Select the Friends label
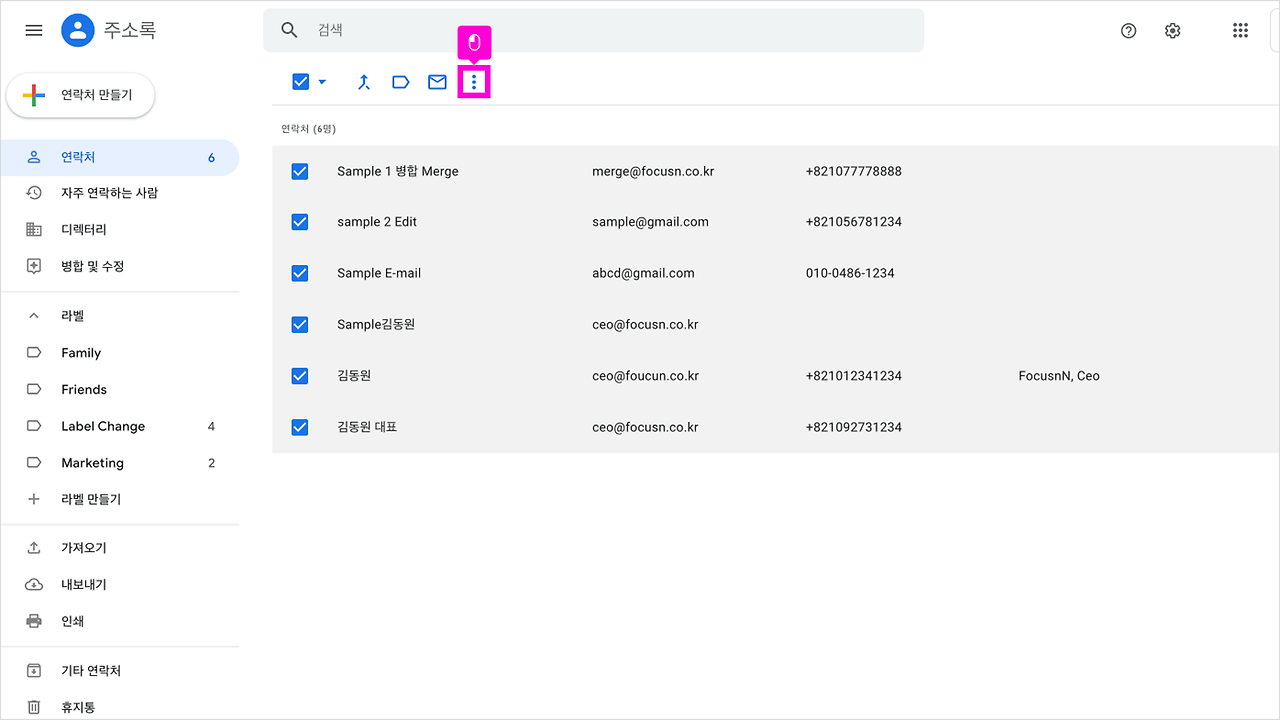The width and height of the screenshot is (1280, 720). (x=120, y=390)
